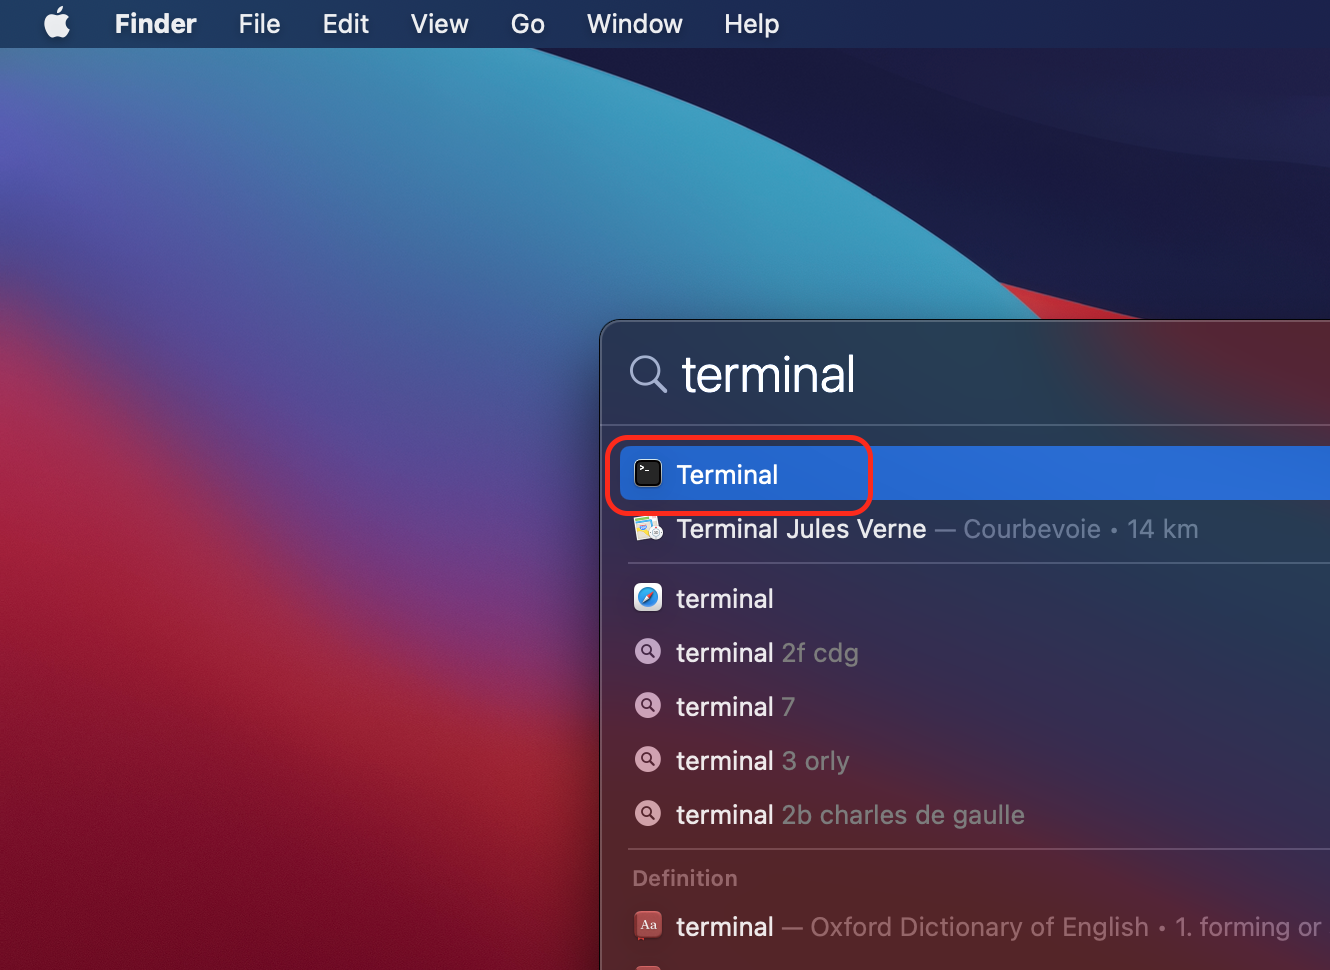
Task: Open the Window menu
Action: pyautogui.click(x=635, y=24)
